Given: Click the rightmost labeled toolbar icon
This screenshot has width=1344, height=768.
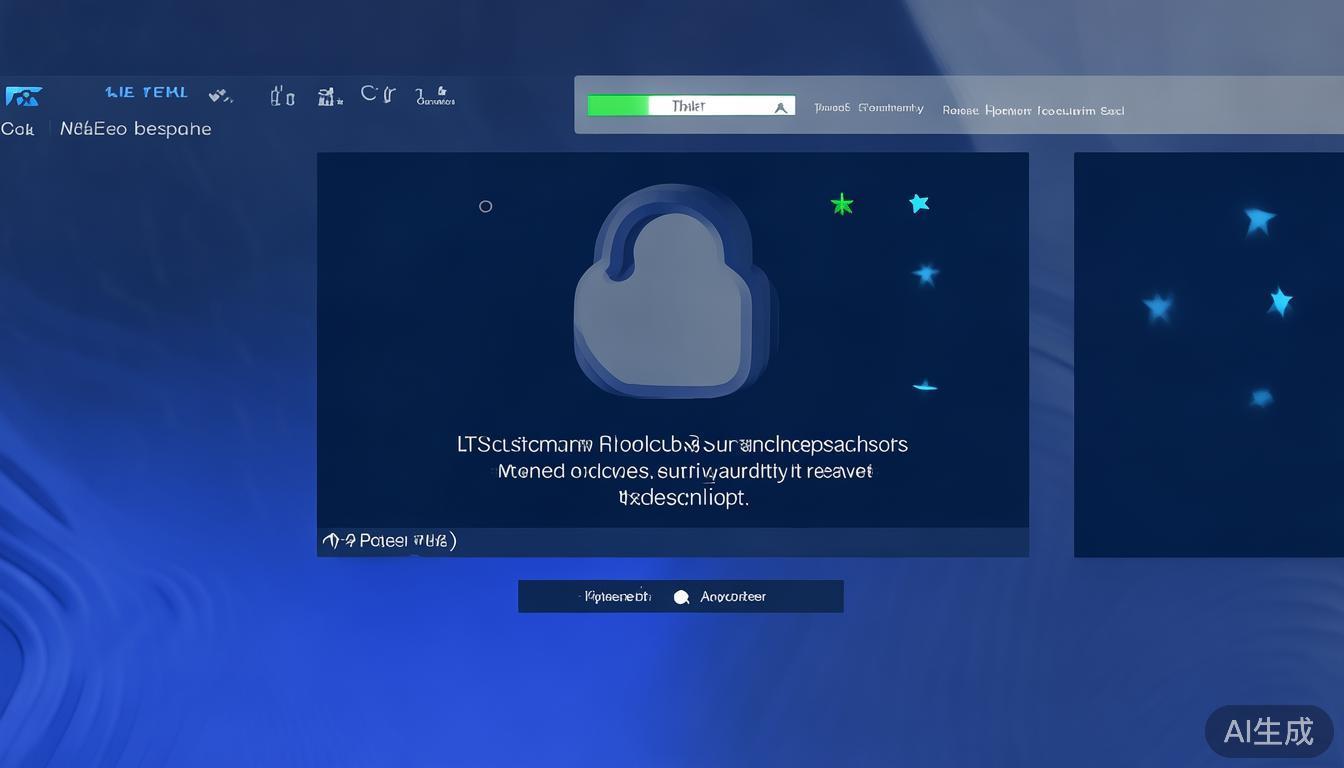Looking at the screenshot, I should (435, 96).
